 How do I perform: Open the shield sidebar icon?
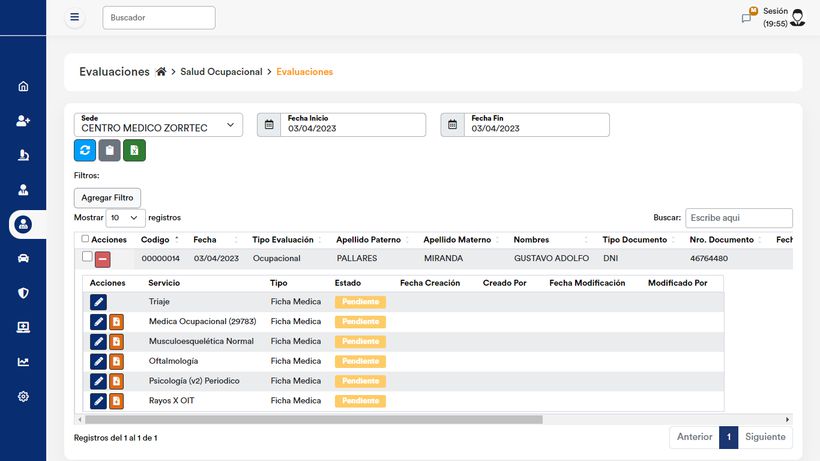23,293
